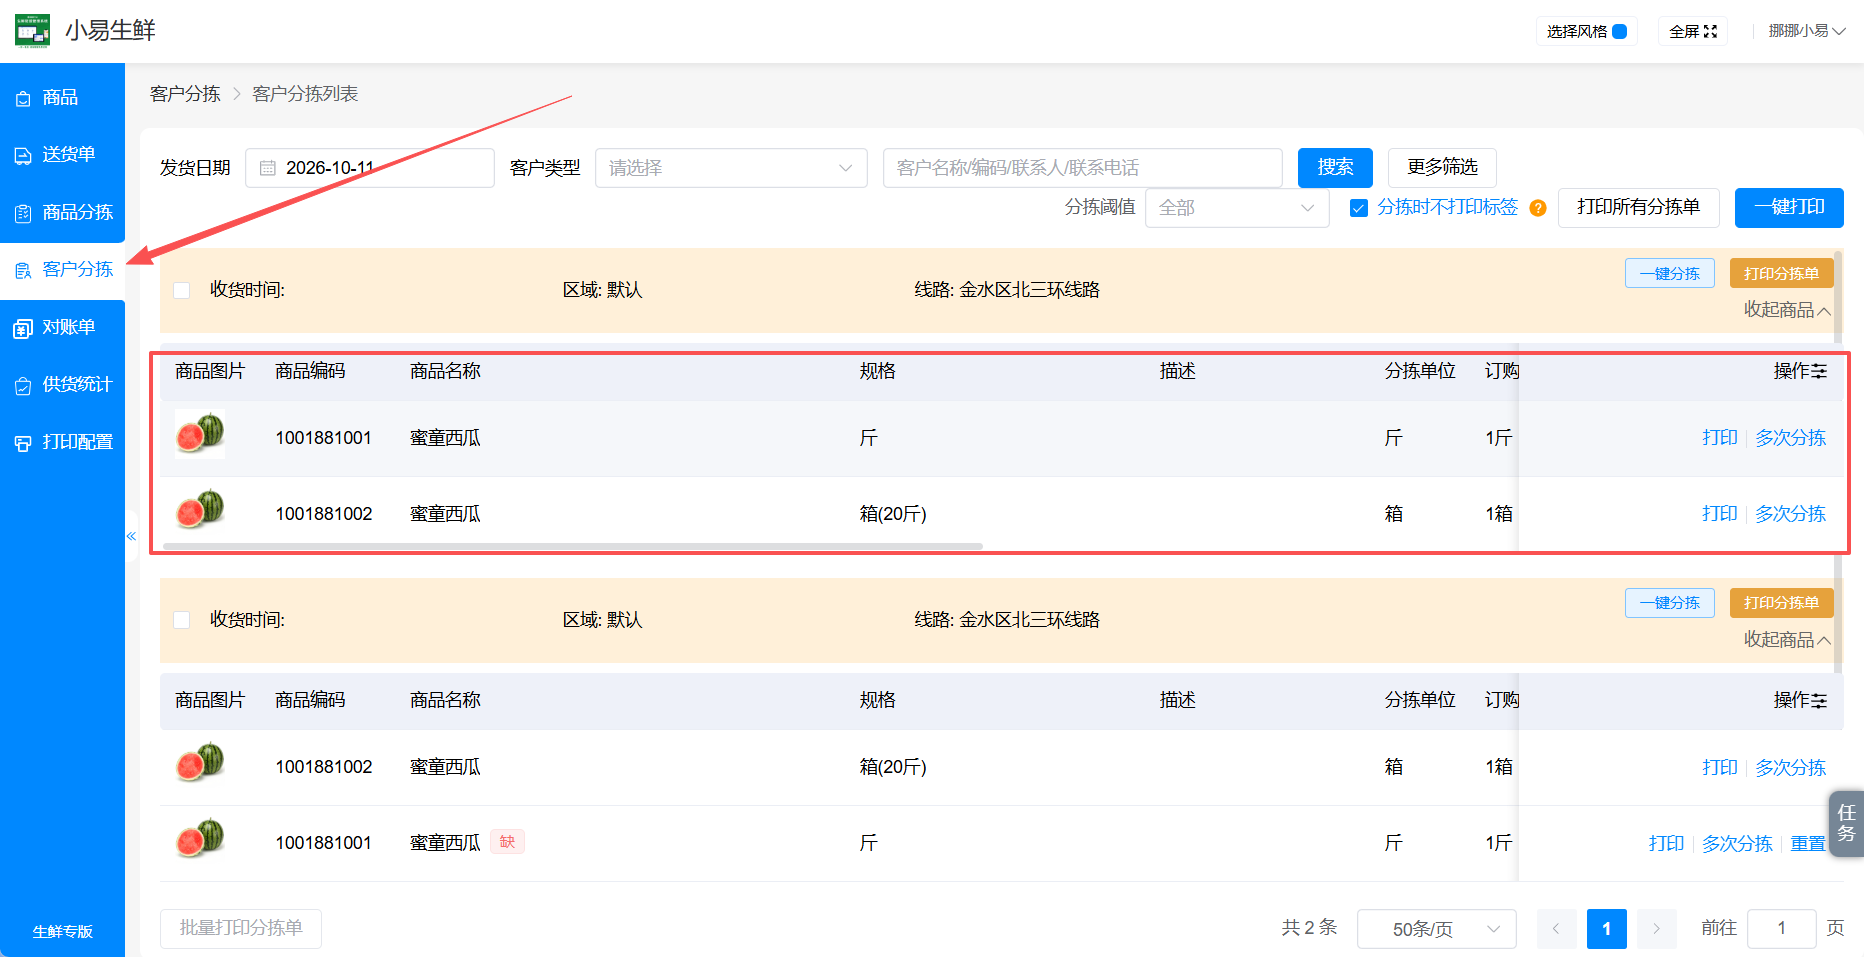Open the 商品 sidebar menu
This screenshot has height=957, width=1864.
62,97
